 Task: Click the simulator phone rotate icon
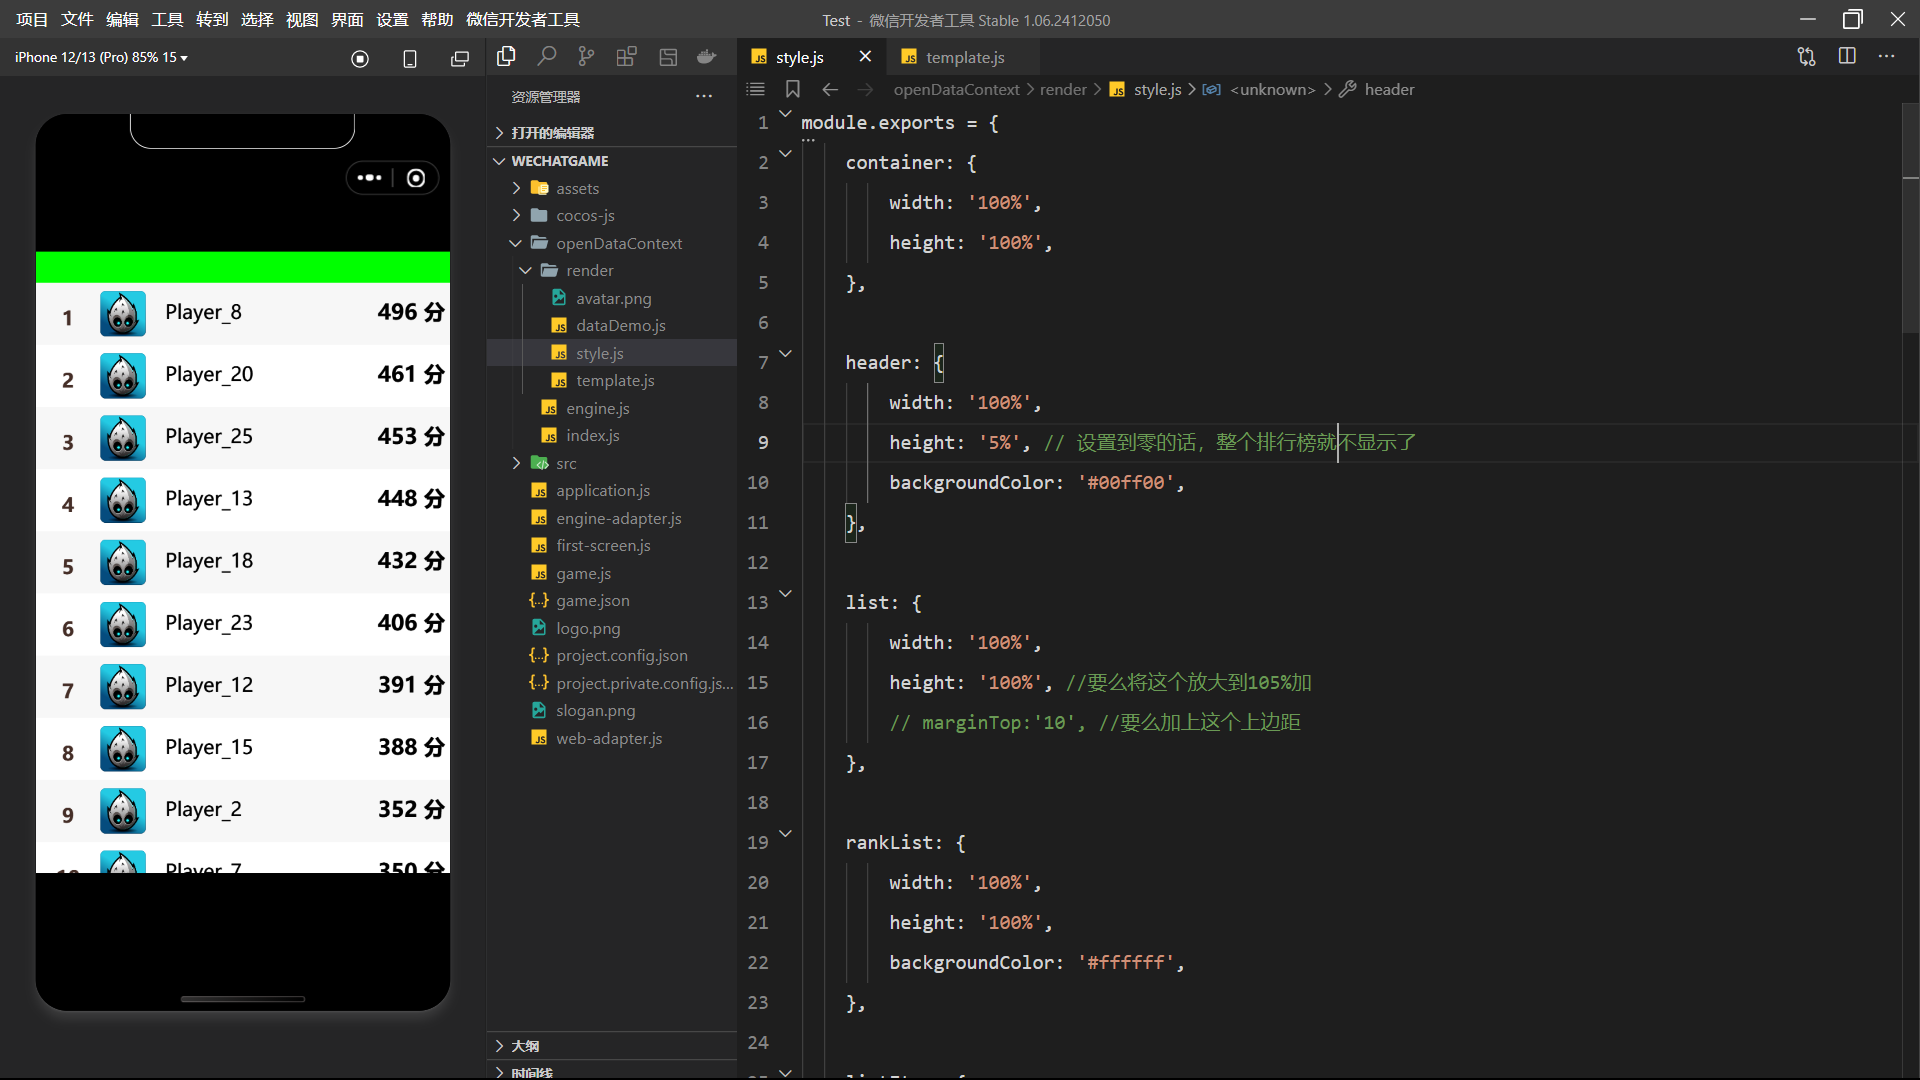pyautogui.click(x=410, y=59)
